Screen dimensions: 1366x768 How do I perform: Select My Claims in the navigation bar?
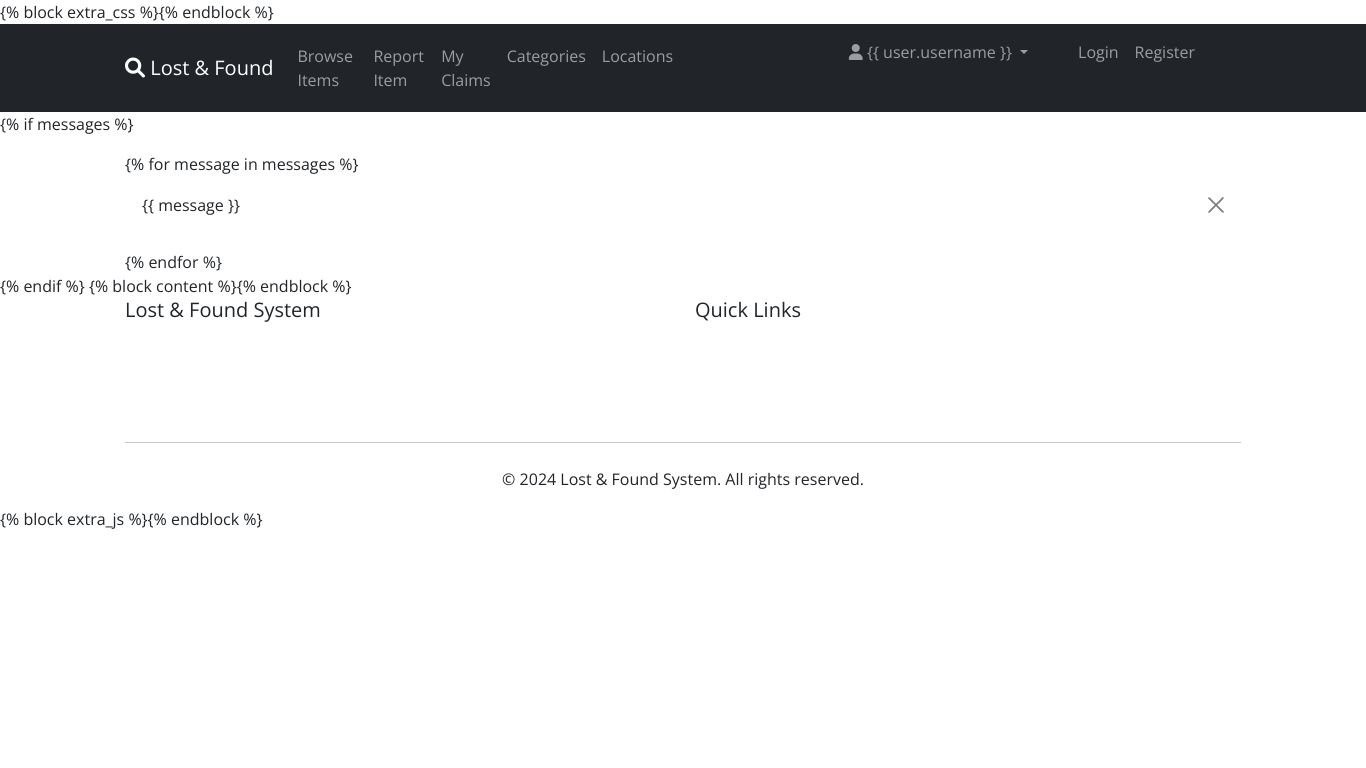(465, 68)
